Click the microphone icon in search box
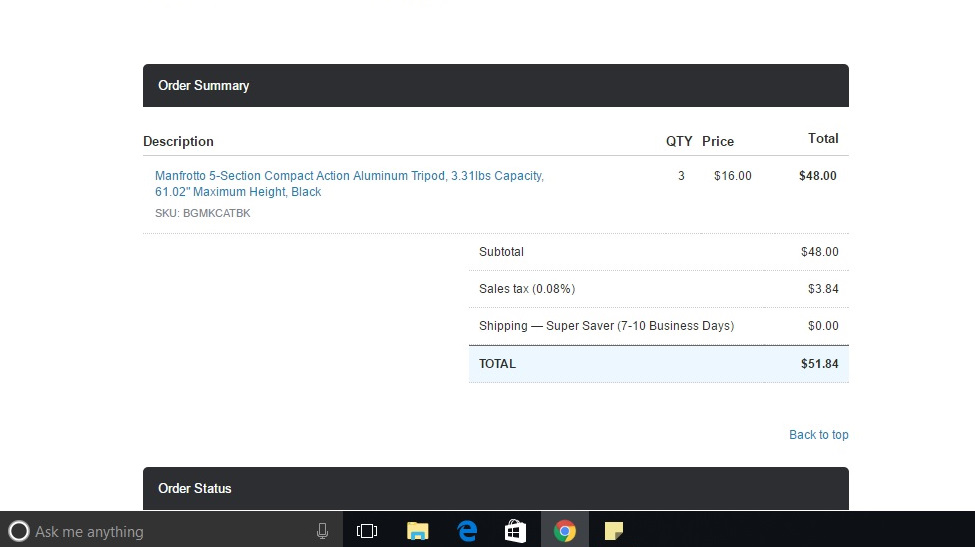 (322, 531)
